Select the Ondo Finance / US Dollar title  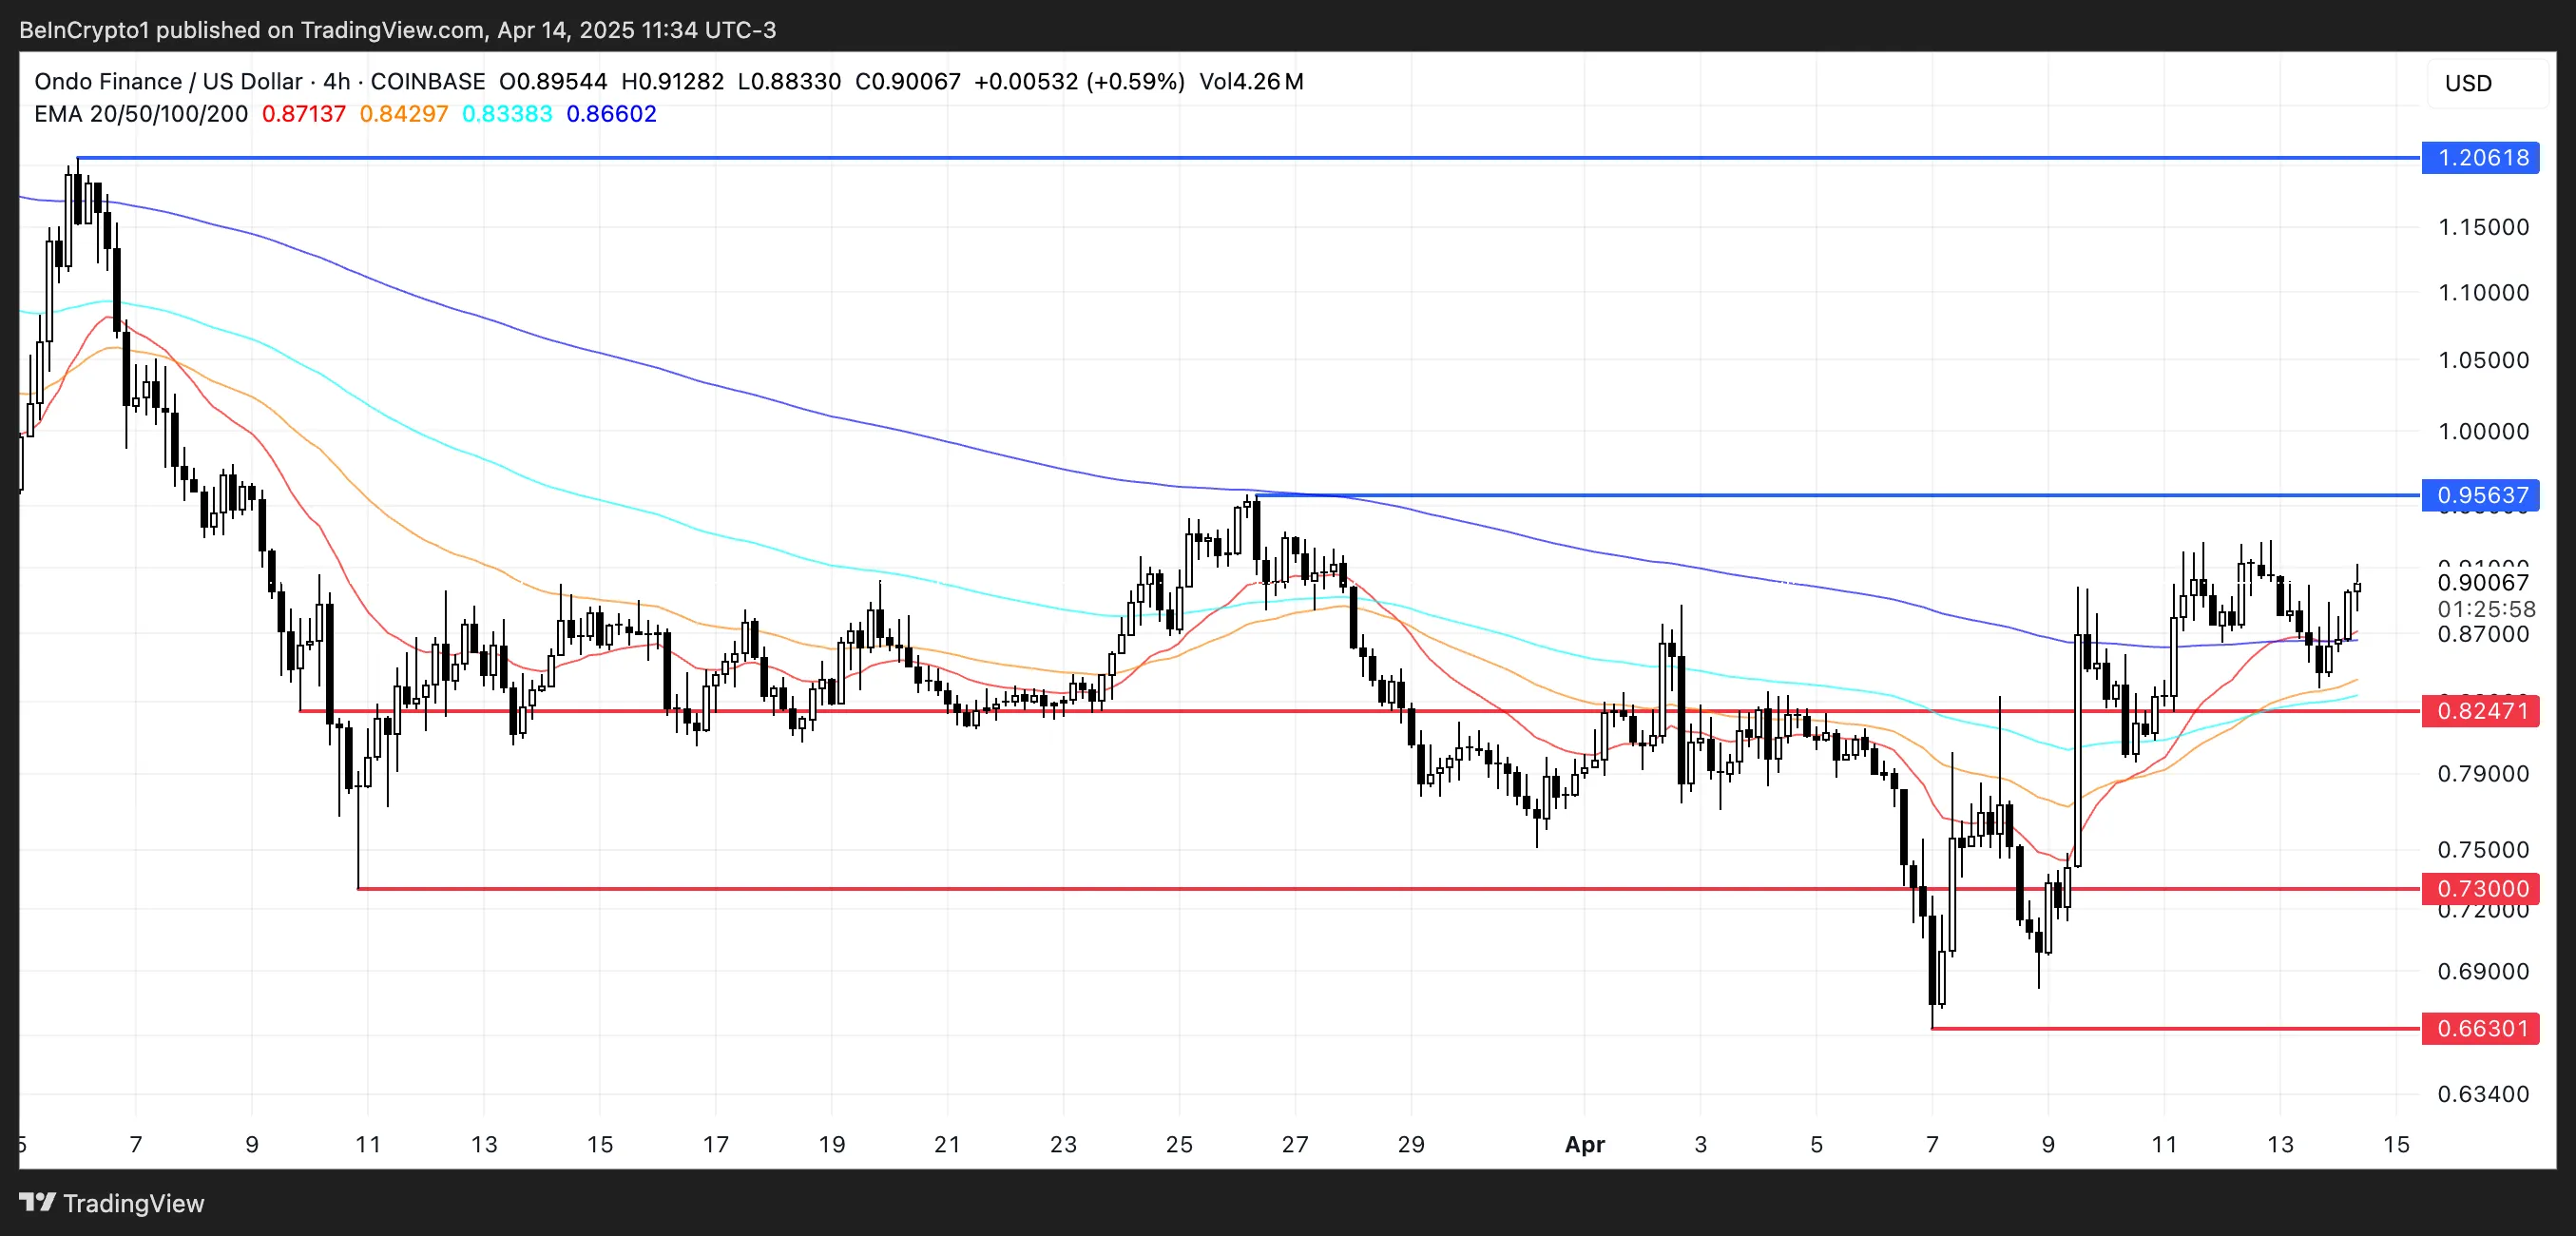pos(168,82)
